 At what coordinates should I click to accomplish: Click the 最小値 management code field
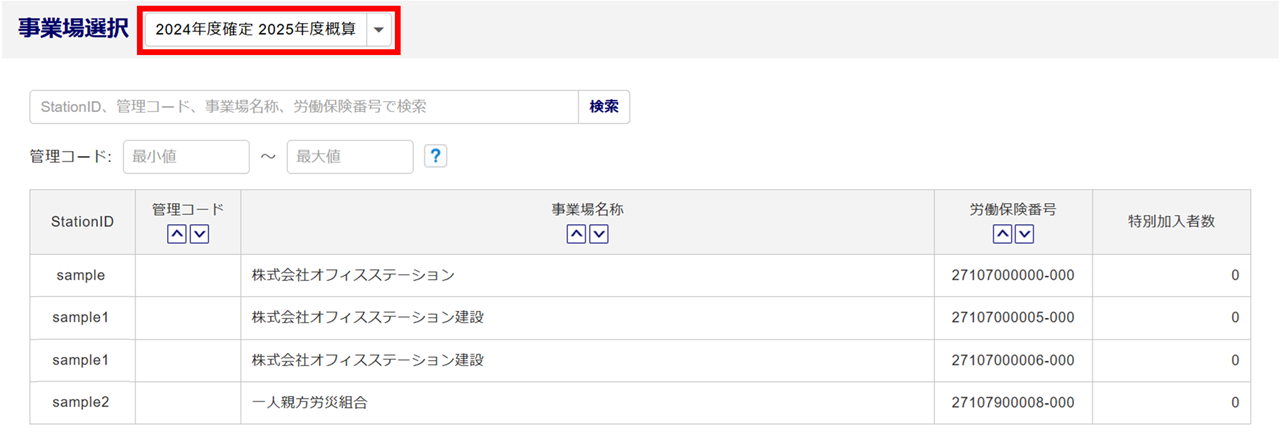(x=186, y=157)
